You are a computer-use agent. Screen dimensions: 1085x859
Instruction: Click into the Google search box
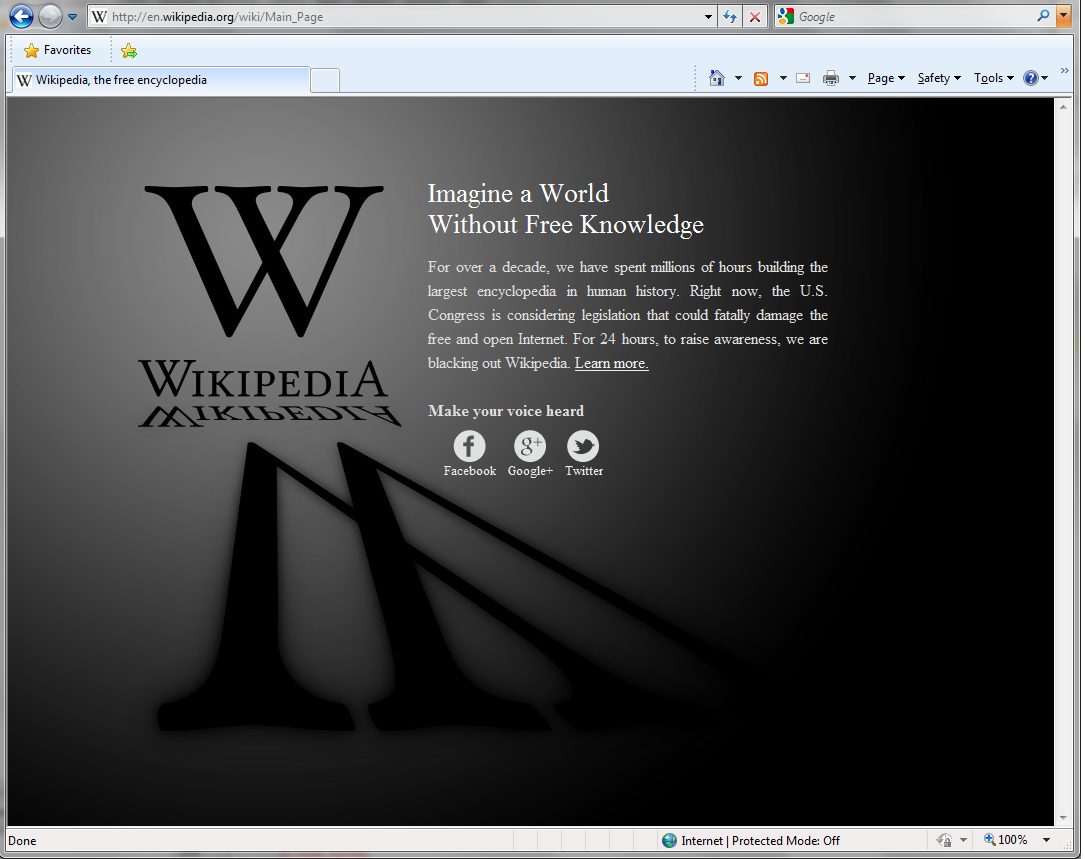pos(913,17)
